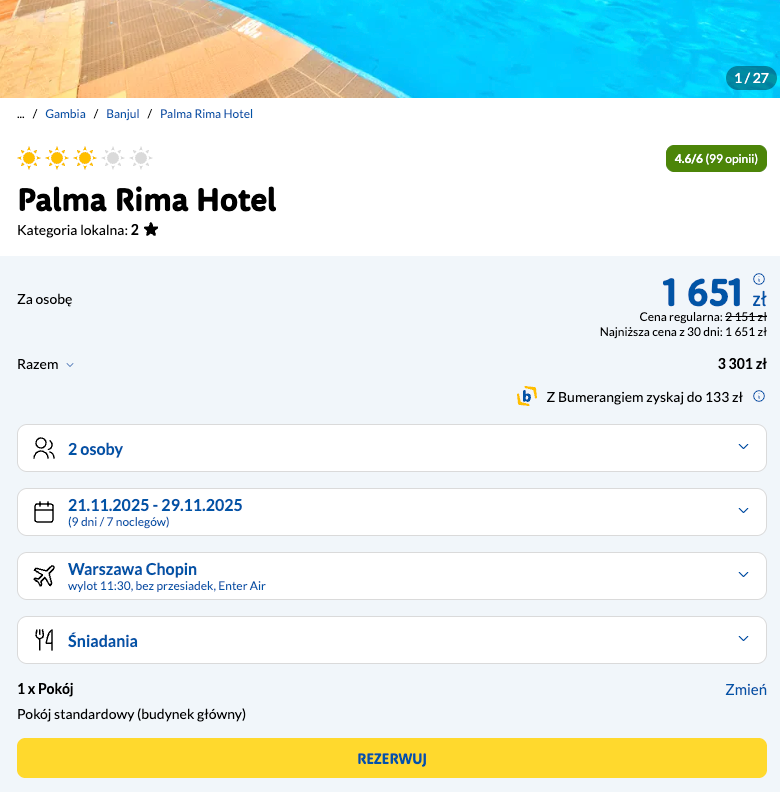Viewport: 780px width, 792px height.
Task: Click the airplane icon
Action: pyautogui.click(x=44, y=576)
